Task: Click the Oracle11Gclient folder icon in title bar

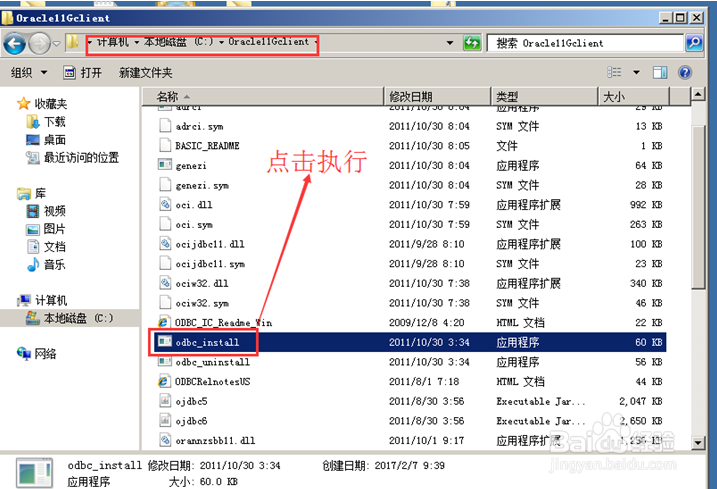Action: pos(7,18)
